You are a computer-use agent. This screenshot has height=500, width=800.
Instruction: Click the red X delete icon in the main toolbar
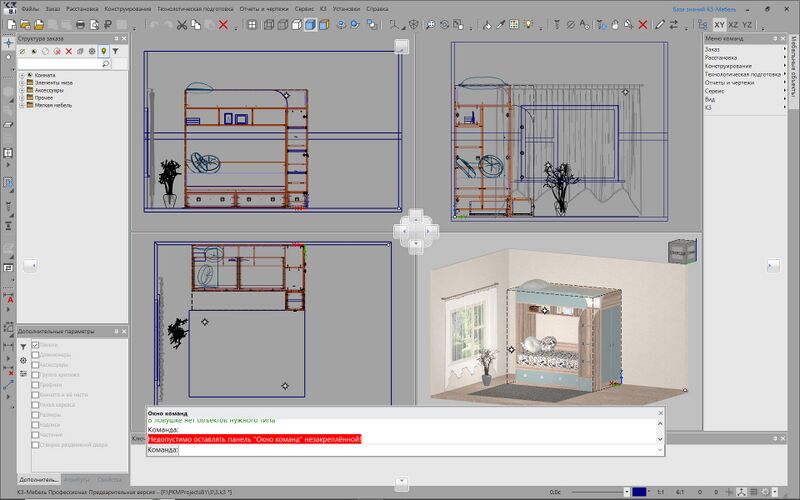(223, 24)
